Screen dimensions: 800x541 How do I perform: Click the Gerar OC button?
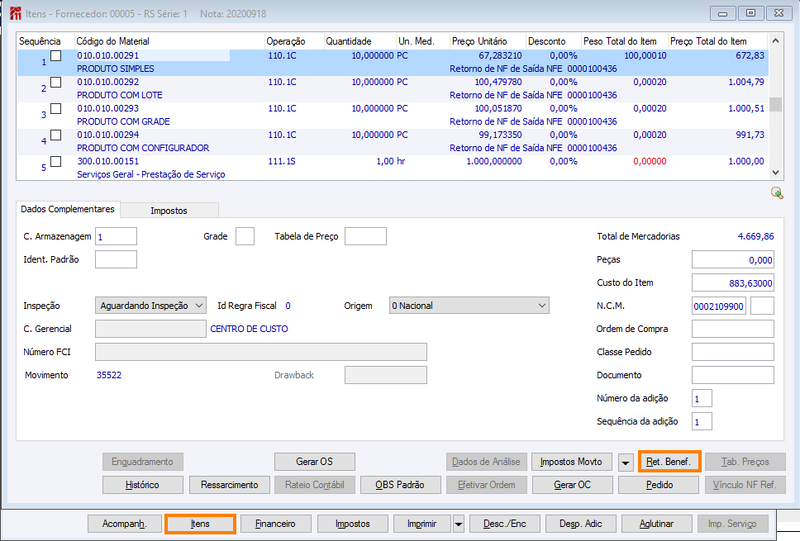coord(572,485)
